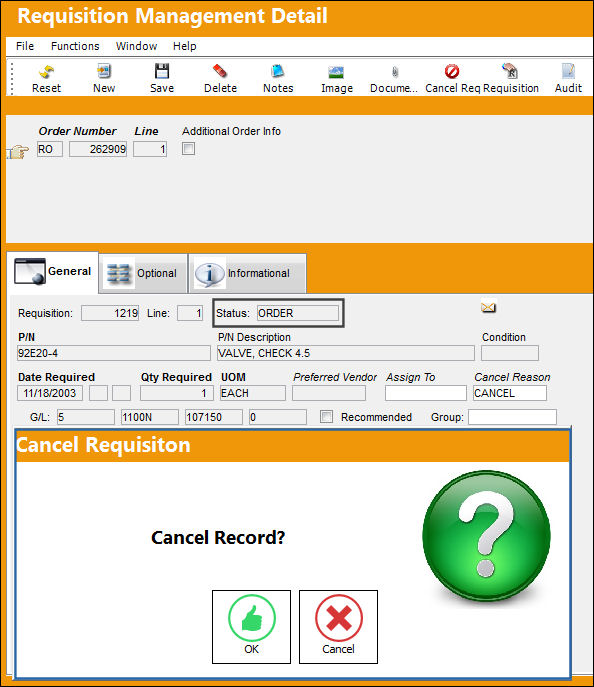The width and height of the screenshot is (594, 687).
Task: Switch to the General tab
Action: point(53,272)
